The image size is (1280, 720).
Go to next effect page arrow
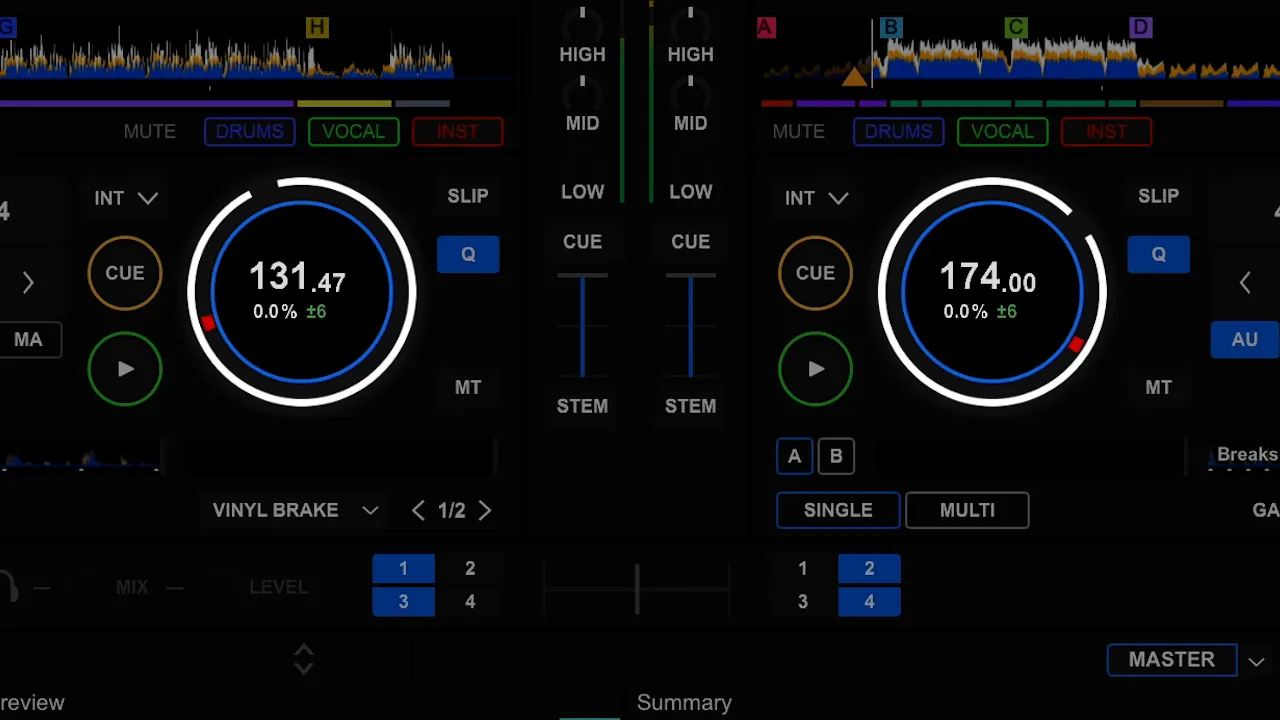(485, 510)
